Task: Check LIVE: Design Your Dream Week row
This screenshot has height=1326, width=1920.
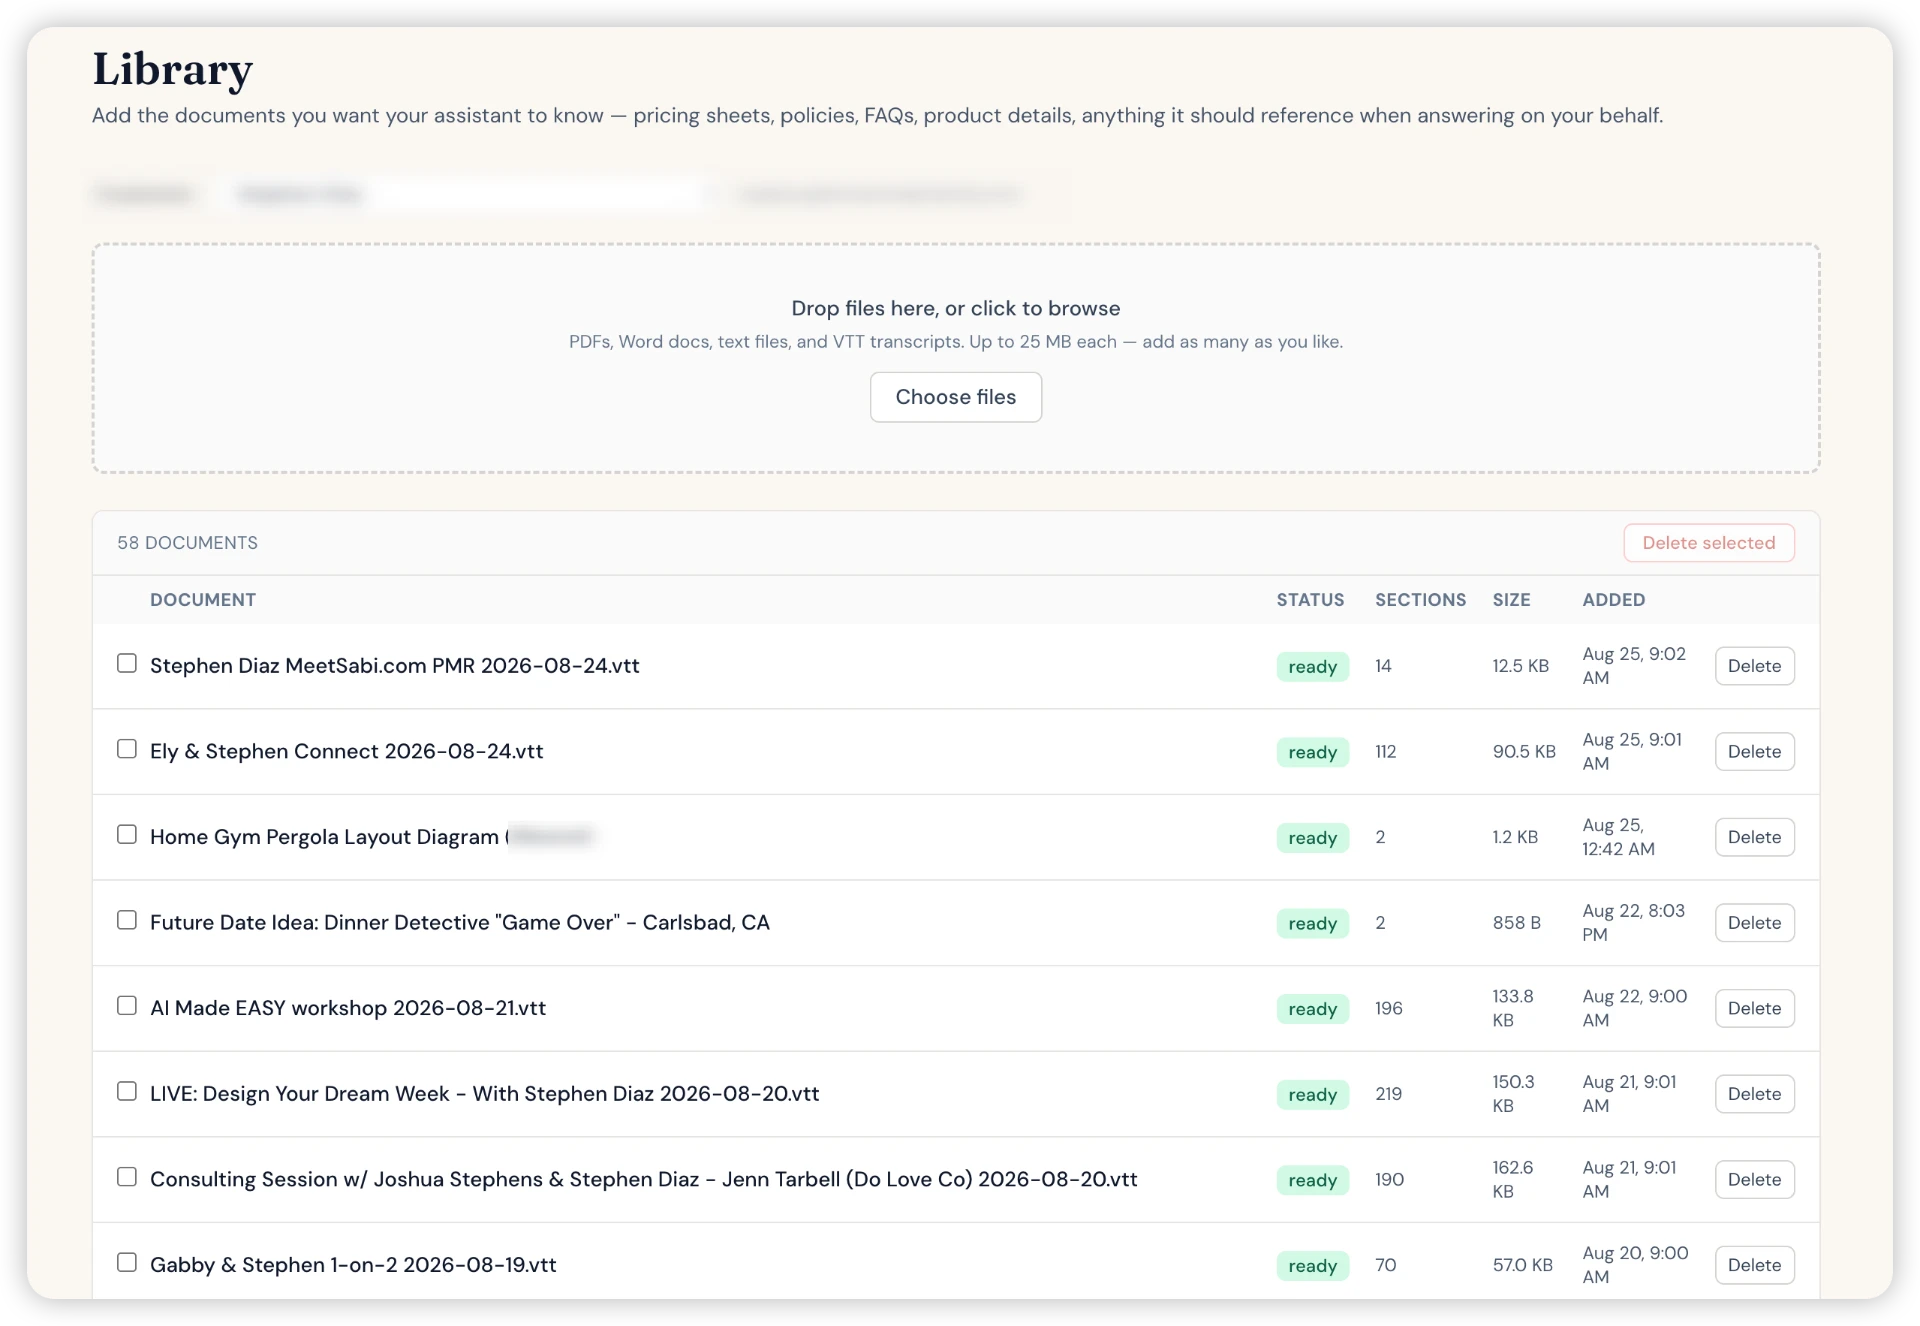Action: click(127, 1091)
